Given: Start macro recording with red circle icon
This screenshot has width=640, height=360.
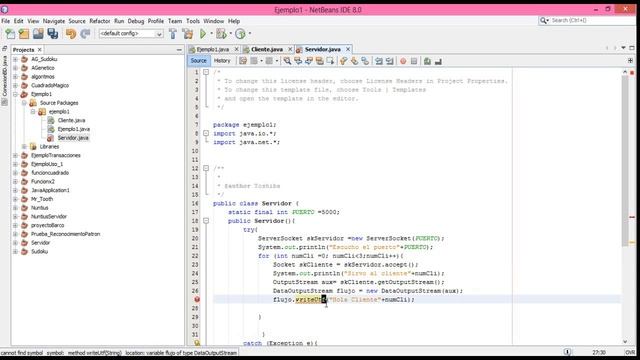Looking at the screenshot, I should point(403,61).
